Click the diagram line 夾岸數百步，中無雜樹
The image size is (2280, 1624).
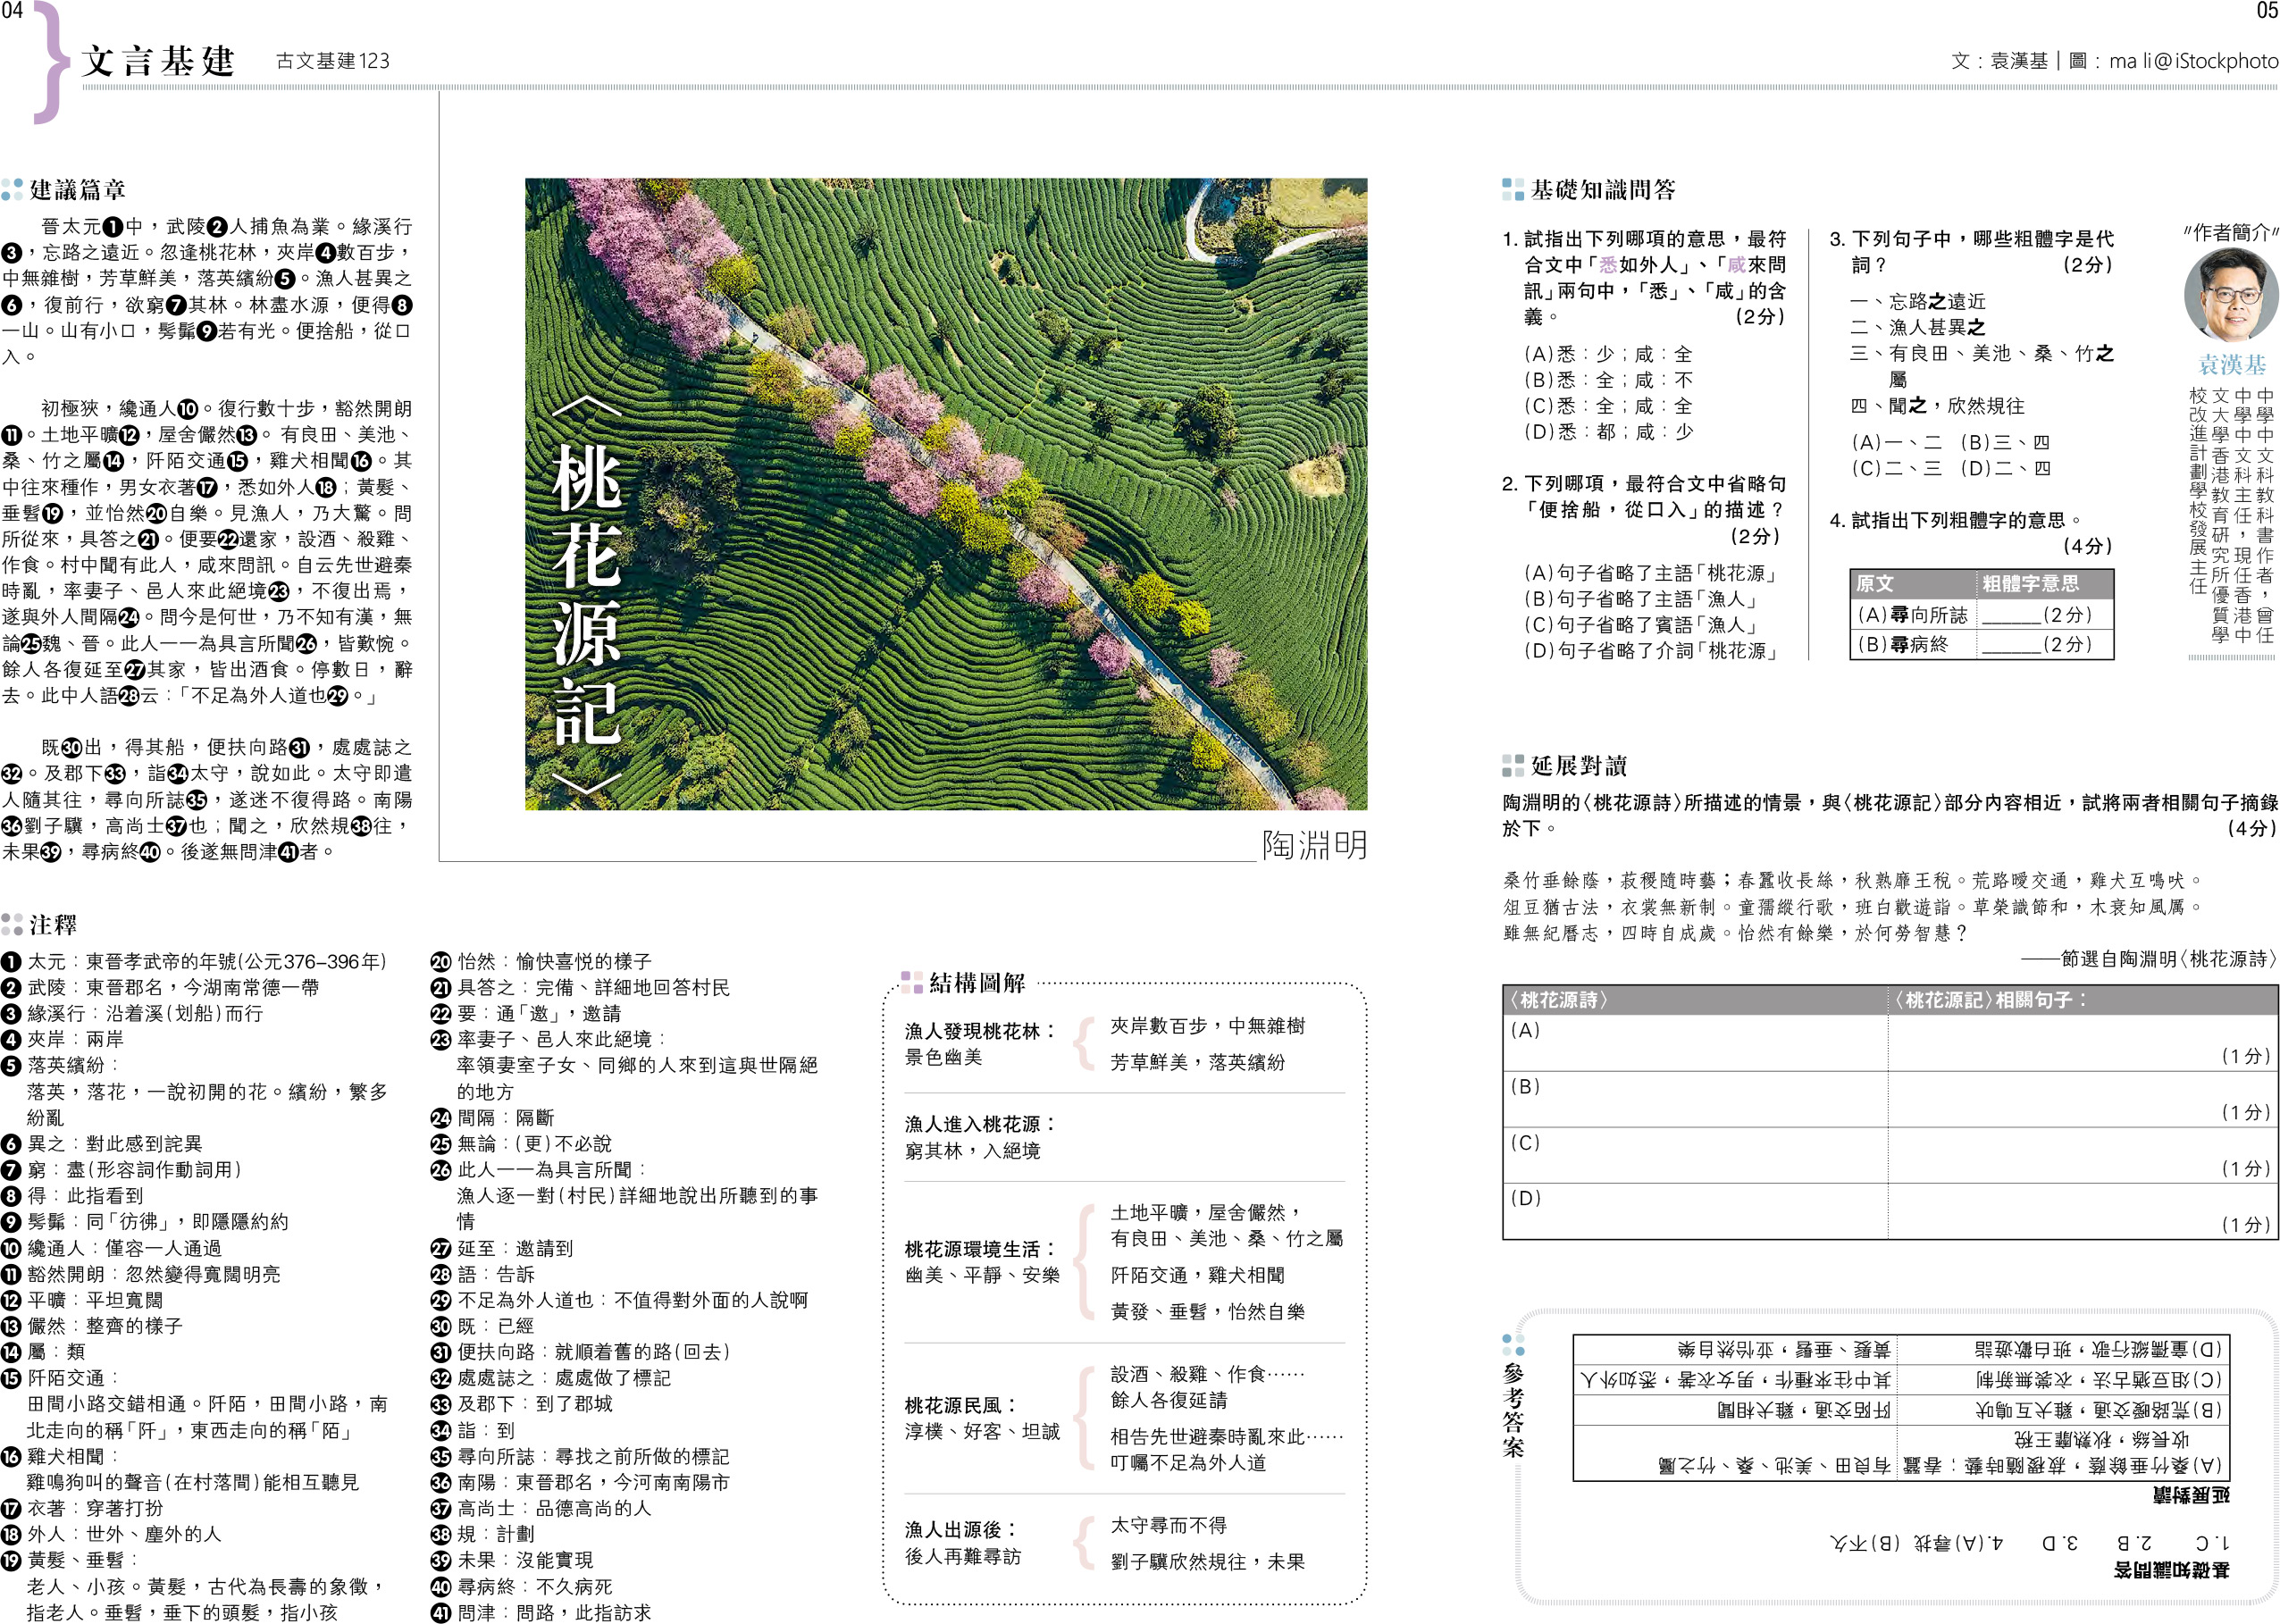point(1207,1026)
